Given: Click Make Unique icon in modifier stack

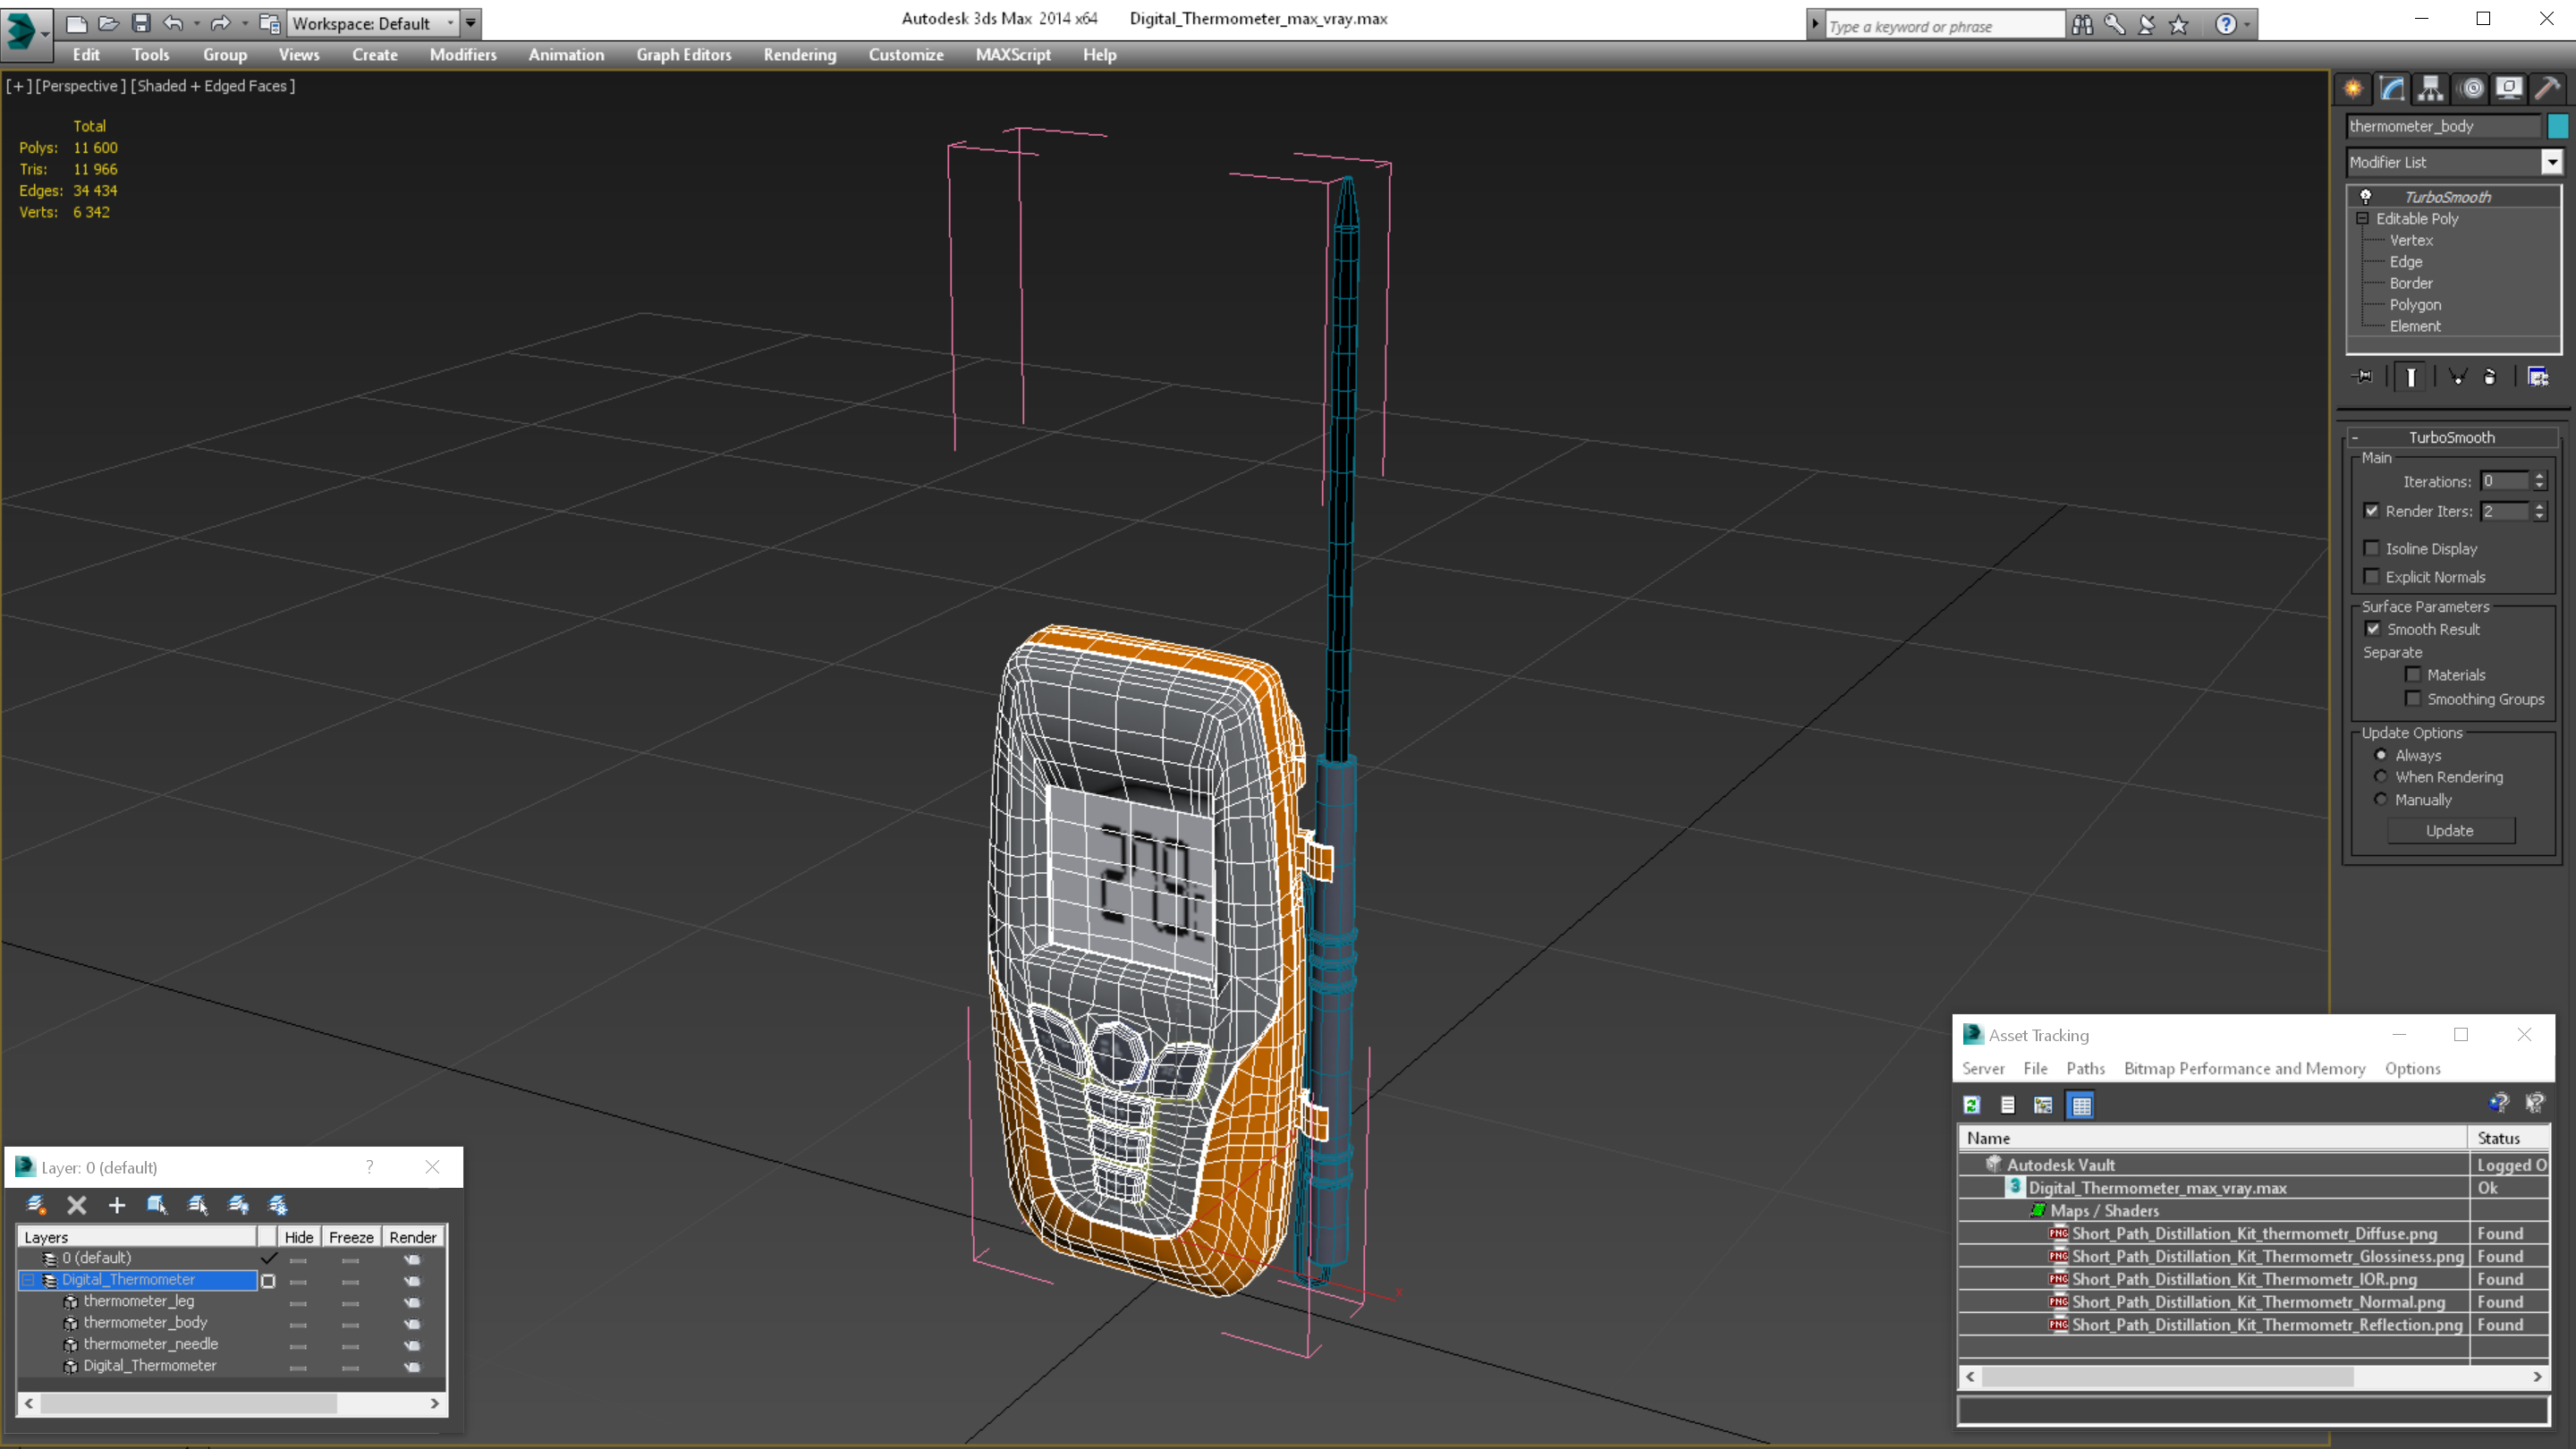Looking at the screenshot, I should pyautogui.click(x=2457, y=377).
